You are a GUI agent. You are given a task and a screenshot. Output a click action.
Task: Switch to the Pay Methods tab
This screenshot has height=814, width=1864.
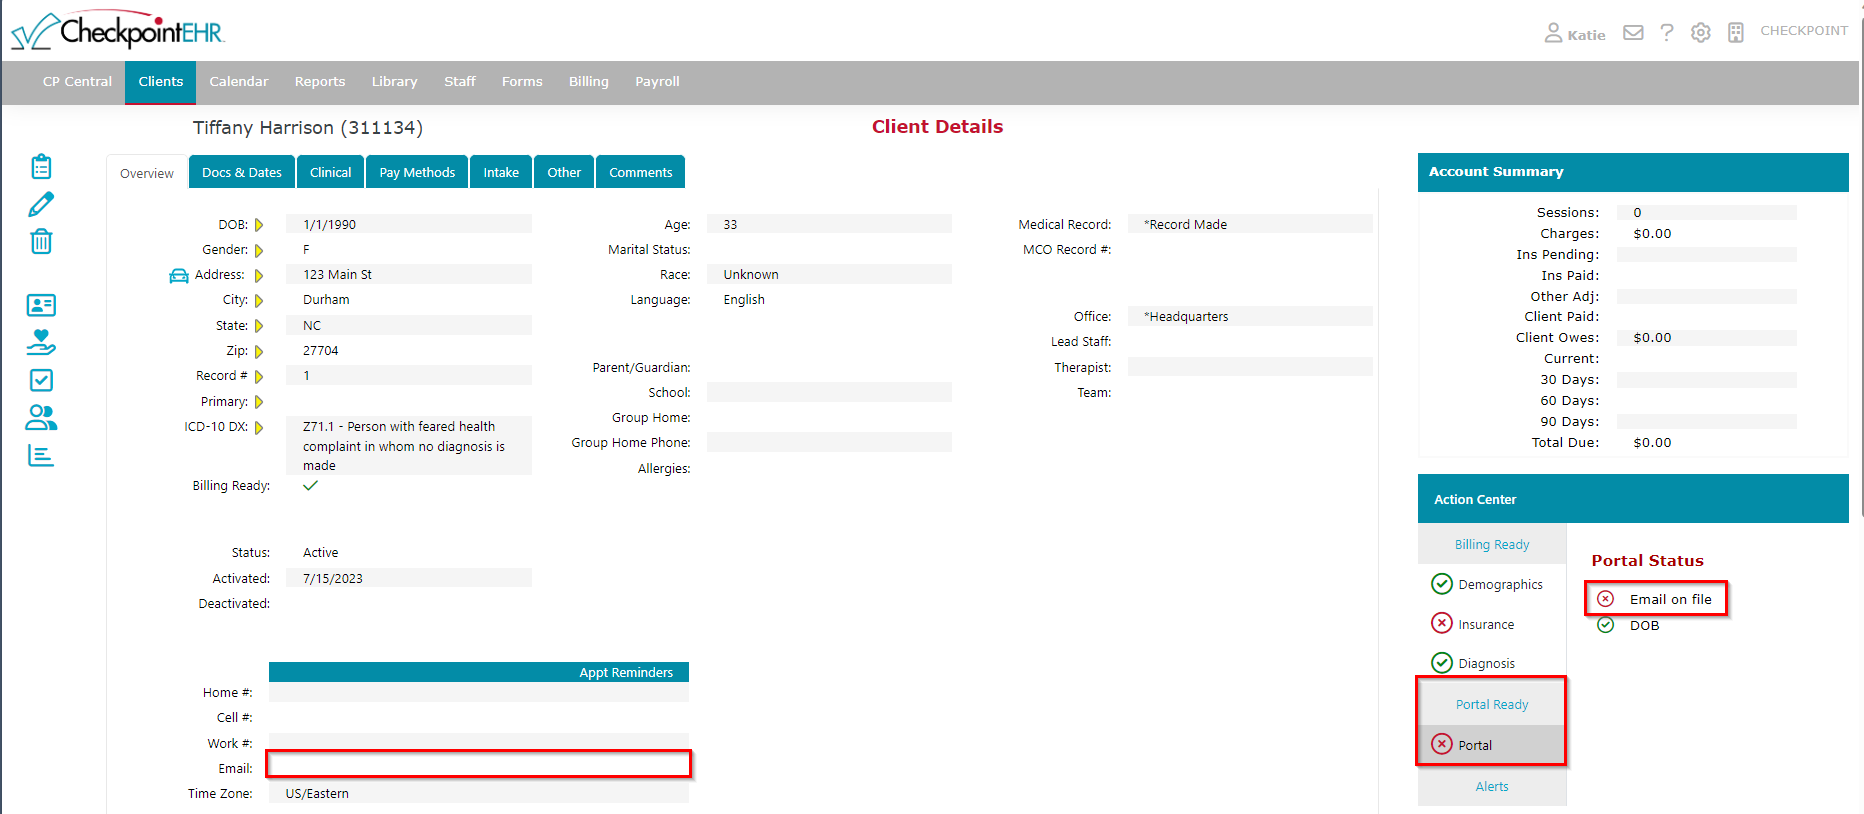417,172
